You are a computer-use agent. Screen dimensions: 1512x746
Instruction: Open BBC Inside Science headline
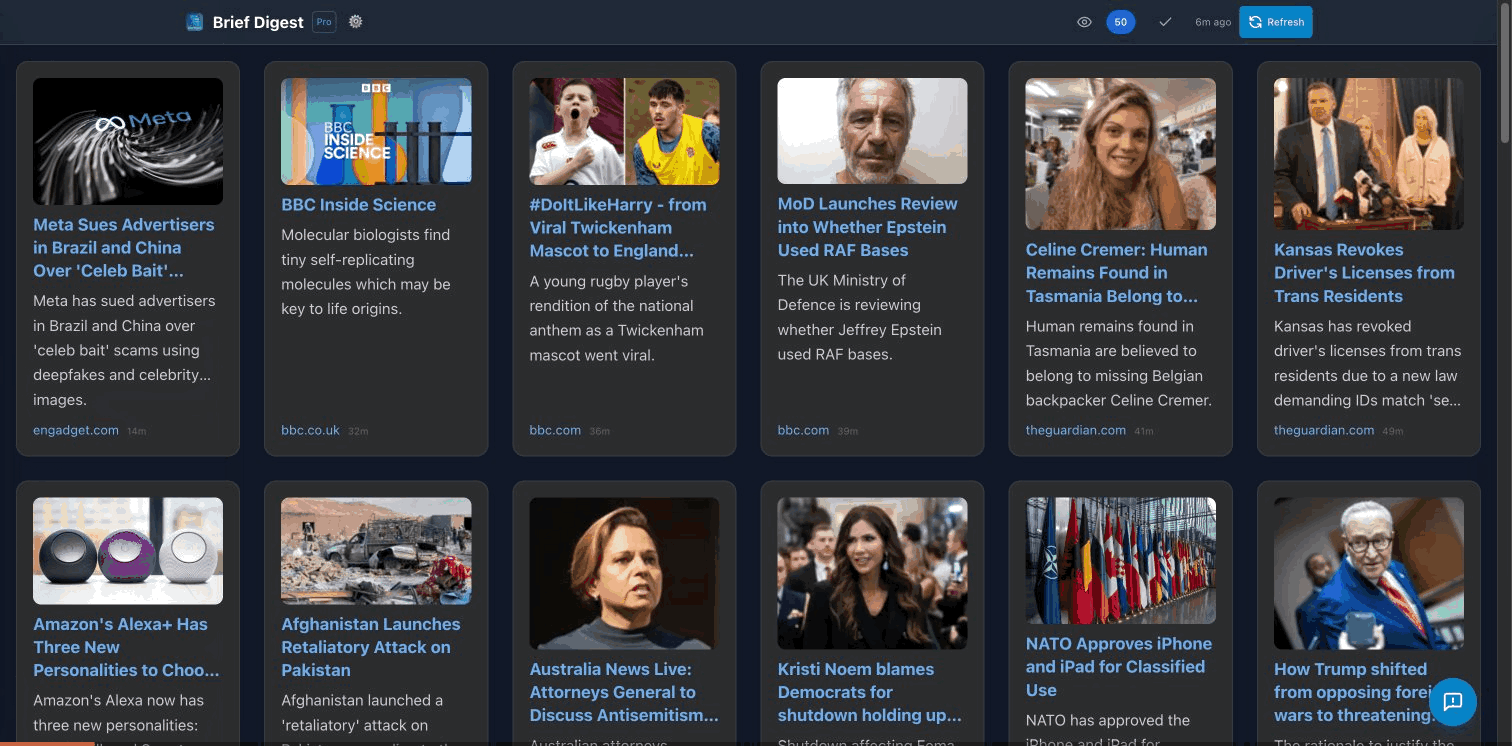click(x=358, y=205)
